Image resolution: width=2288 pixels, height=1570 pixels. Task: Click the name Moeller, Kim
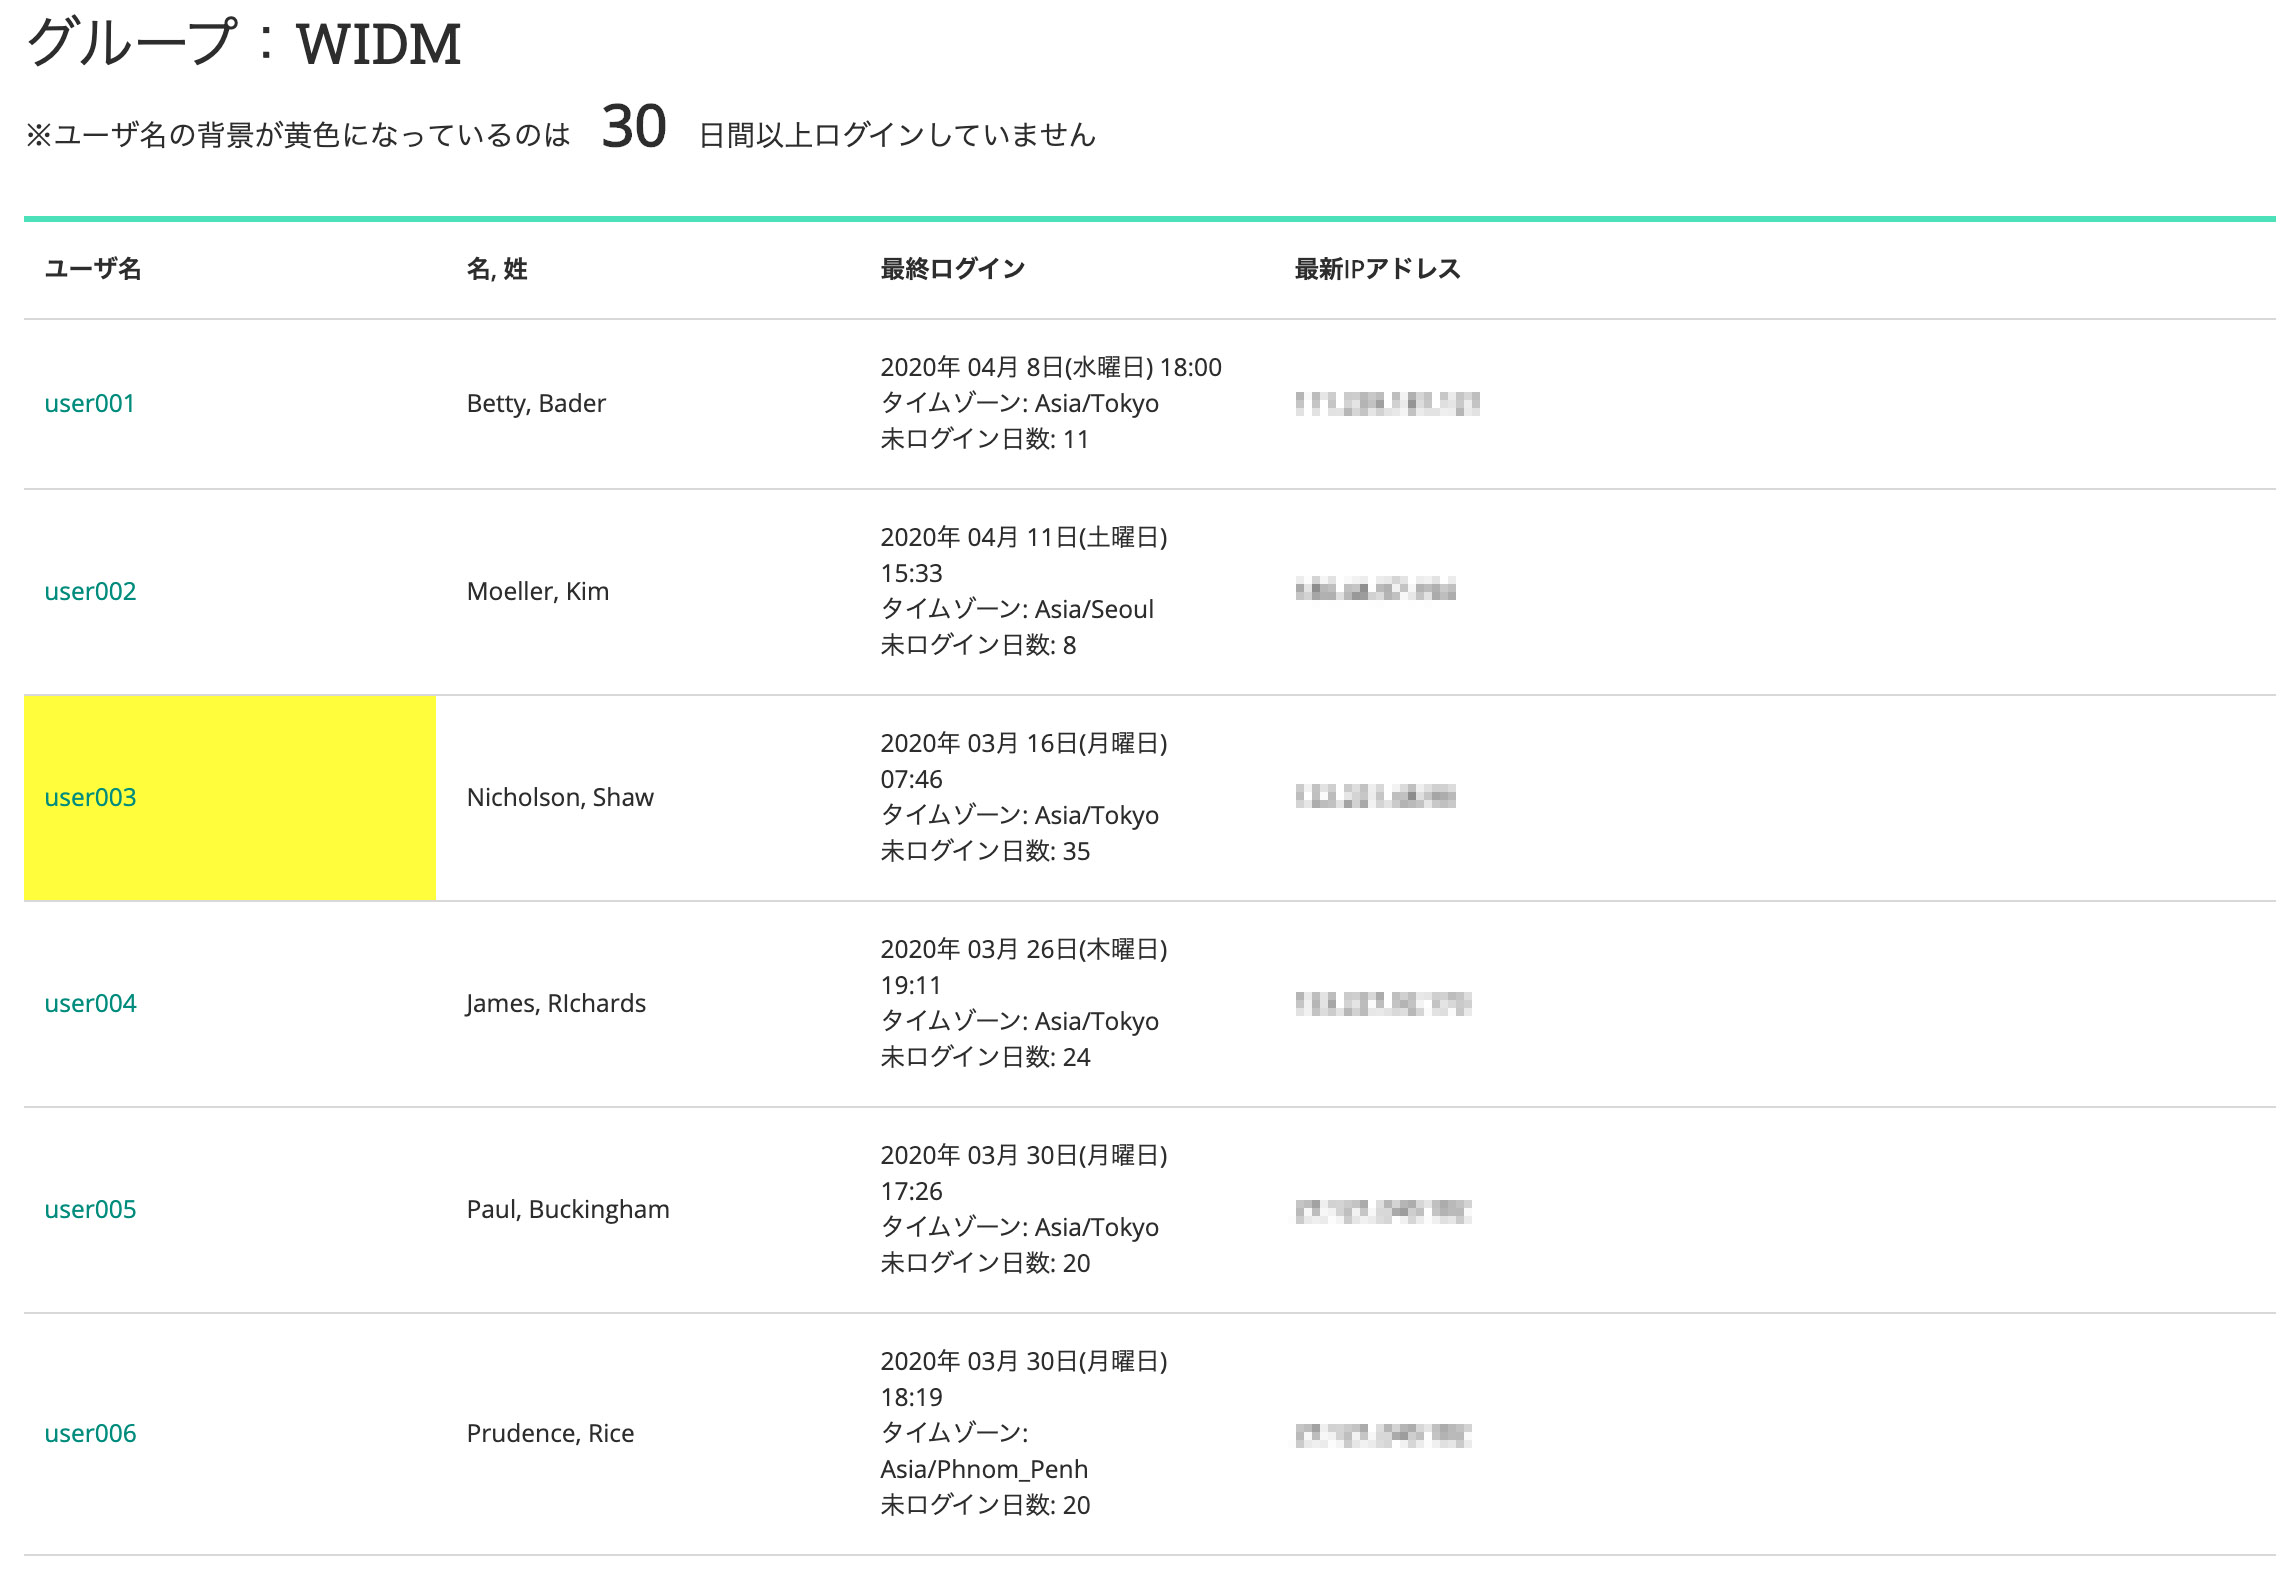[x=537, y=591]
